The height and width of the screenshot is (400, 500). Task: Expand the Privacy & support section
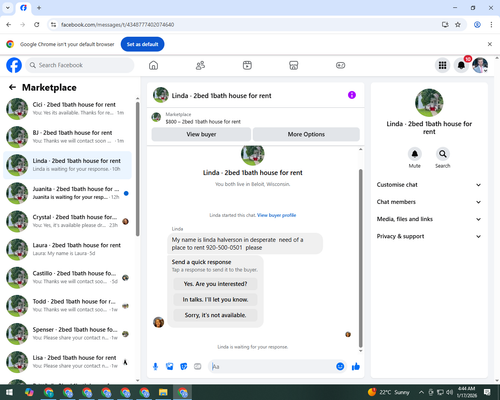[429, 236]
